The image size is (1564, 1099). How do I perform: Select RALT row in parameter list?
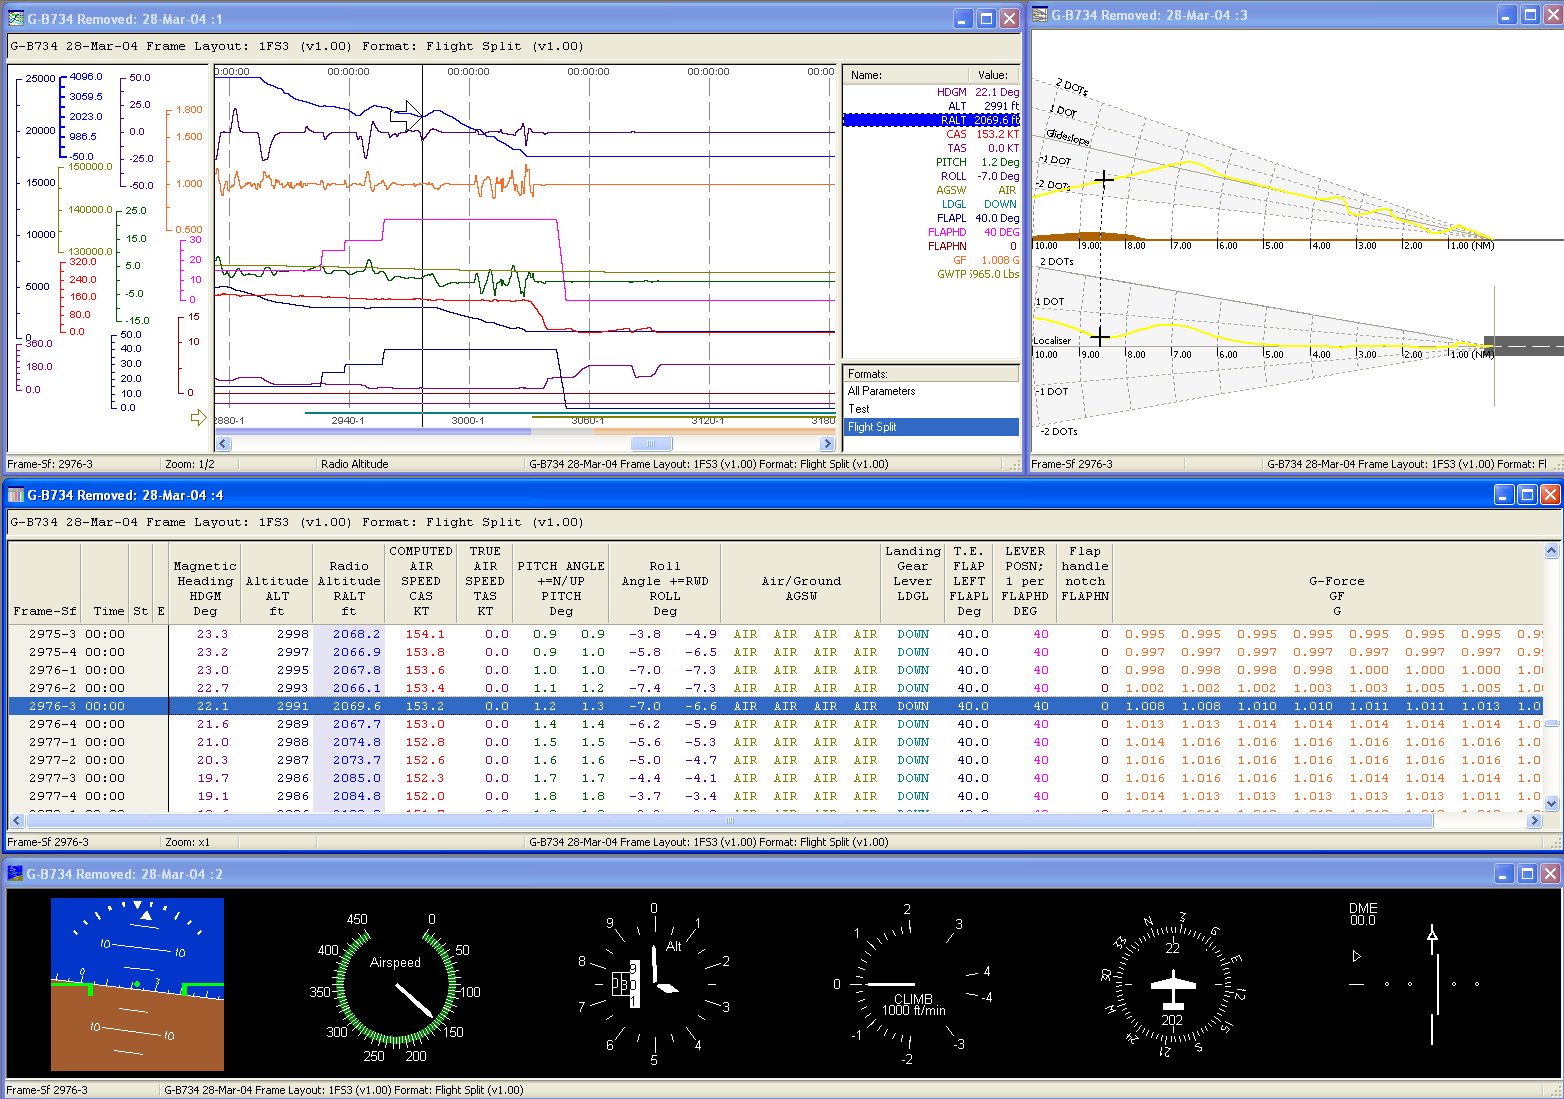tap(931, 120)
